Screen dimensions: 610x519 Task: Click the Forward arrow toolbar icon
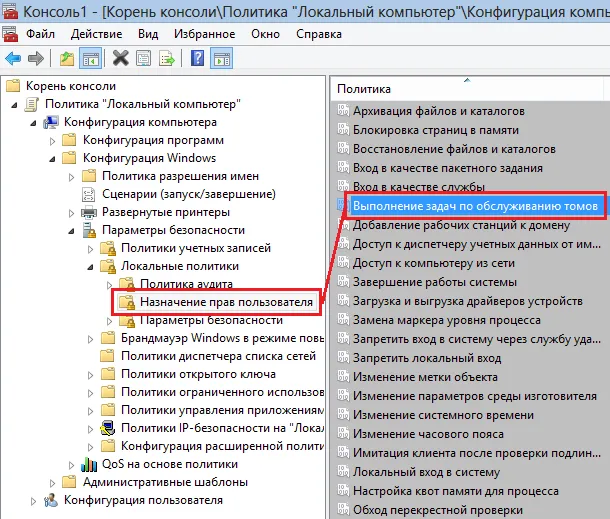click(x=36, y=59)
